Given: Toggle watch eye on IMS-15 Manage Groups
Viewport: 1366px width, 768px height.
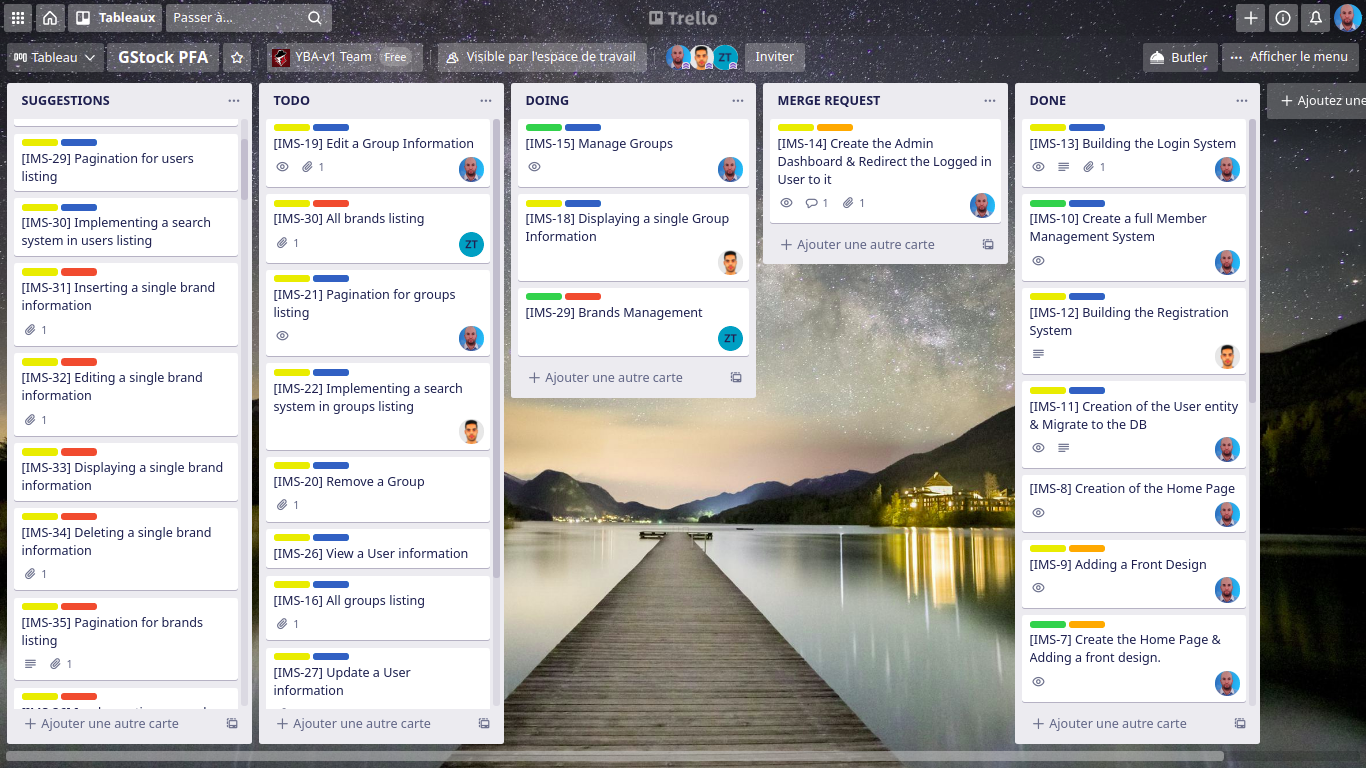Looking at the screenshot, I should pyautogui.click(x=534, y=167).
